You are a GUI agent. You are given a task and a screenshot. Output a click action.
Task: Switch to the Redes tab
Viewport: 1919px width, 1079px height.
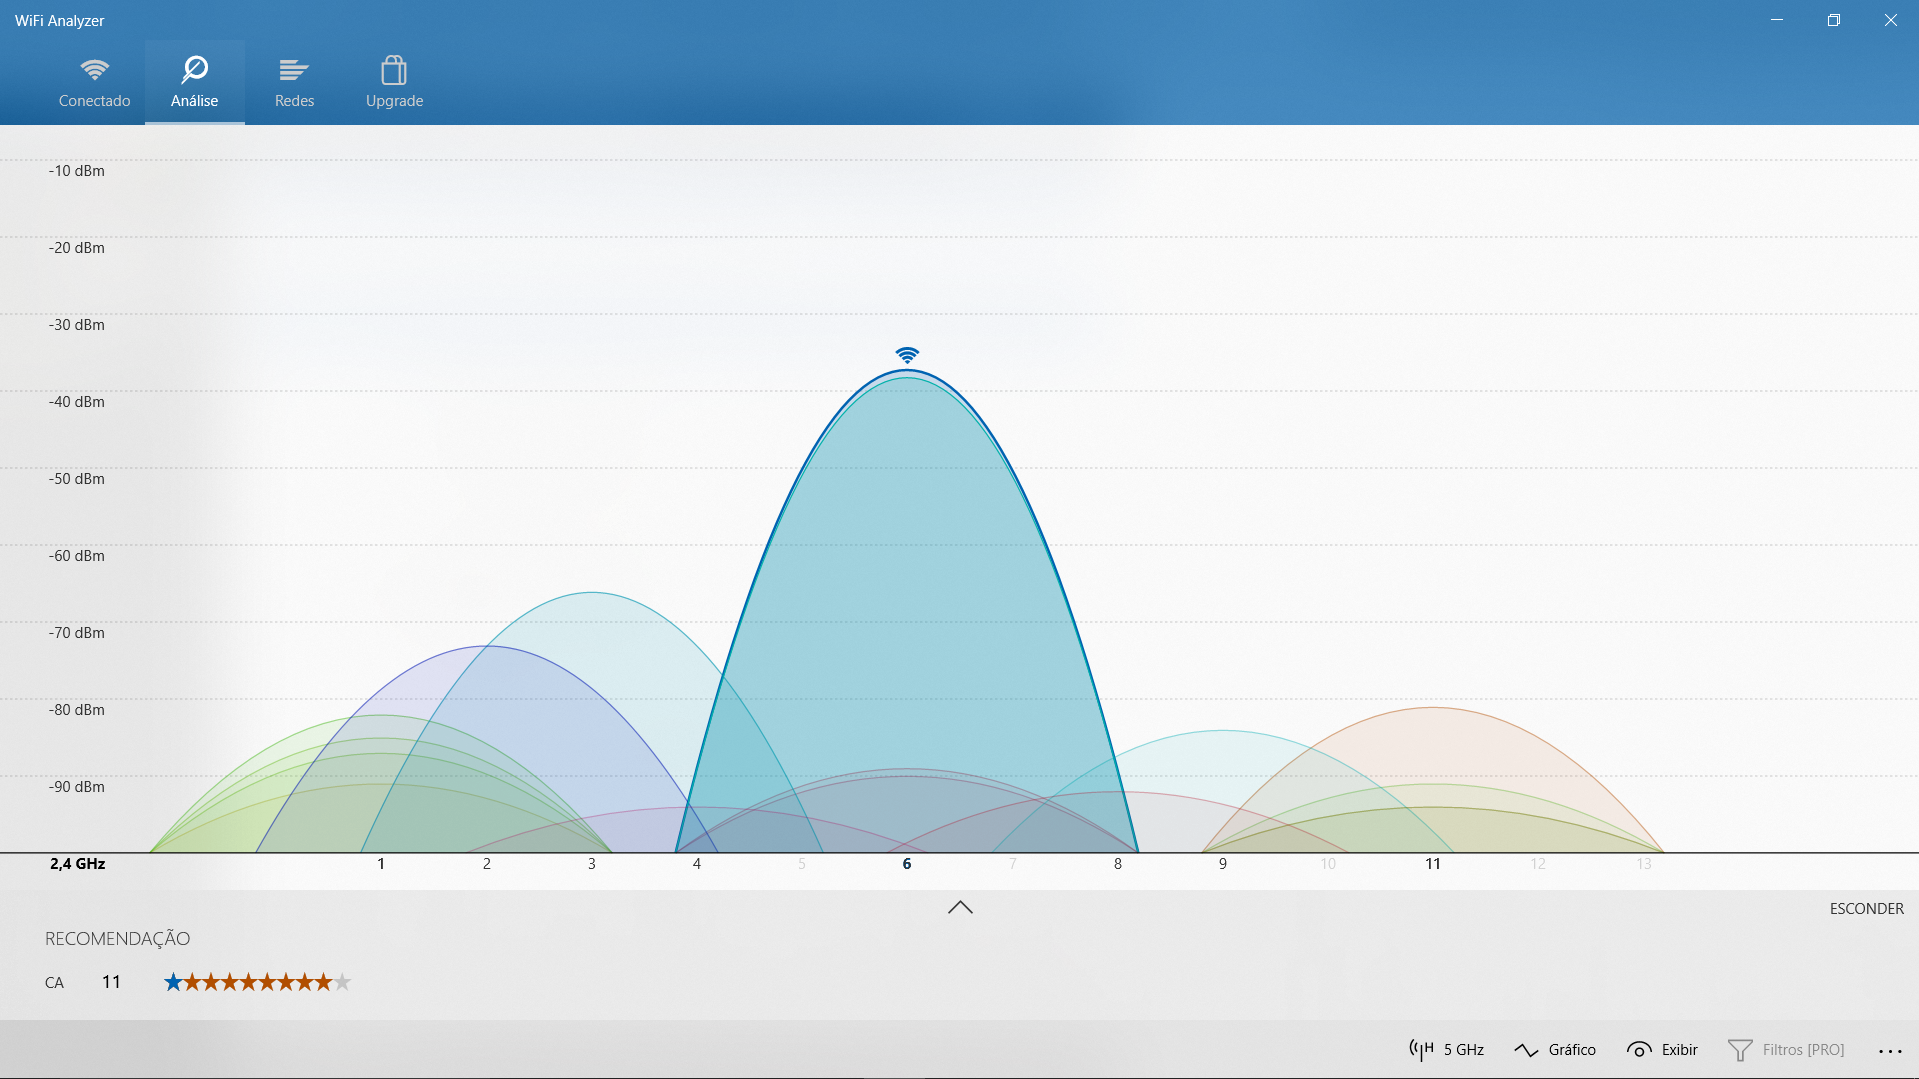(294, 82)
